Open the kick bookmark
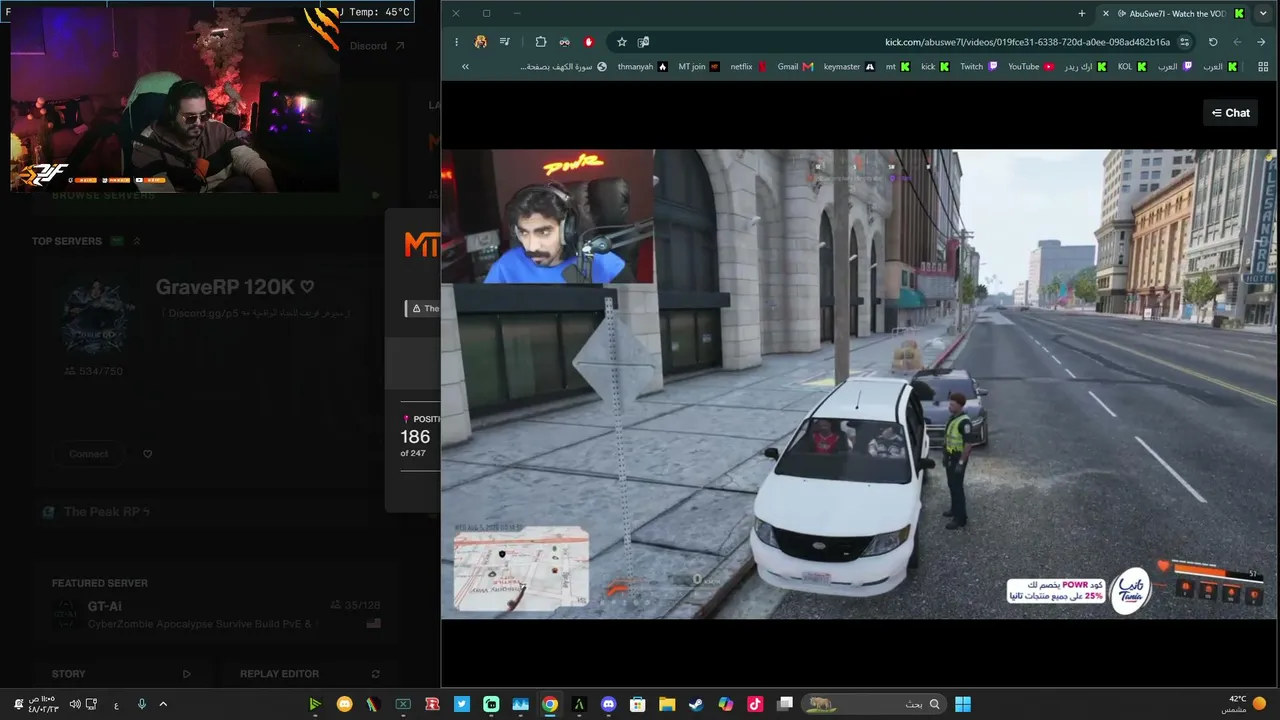 935,67
